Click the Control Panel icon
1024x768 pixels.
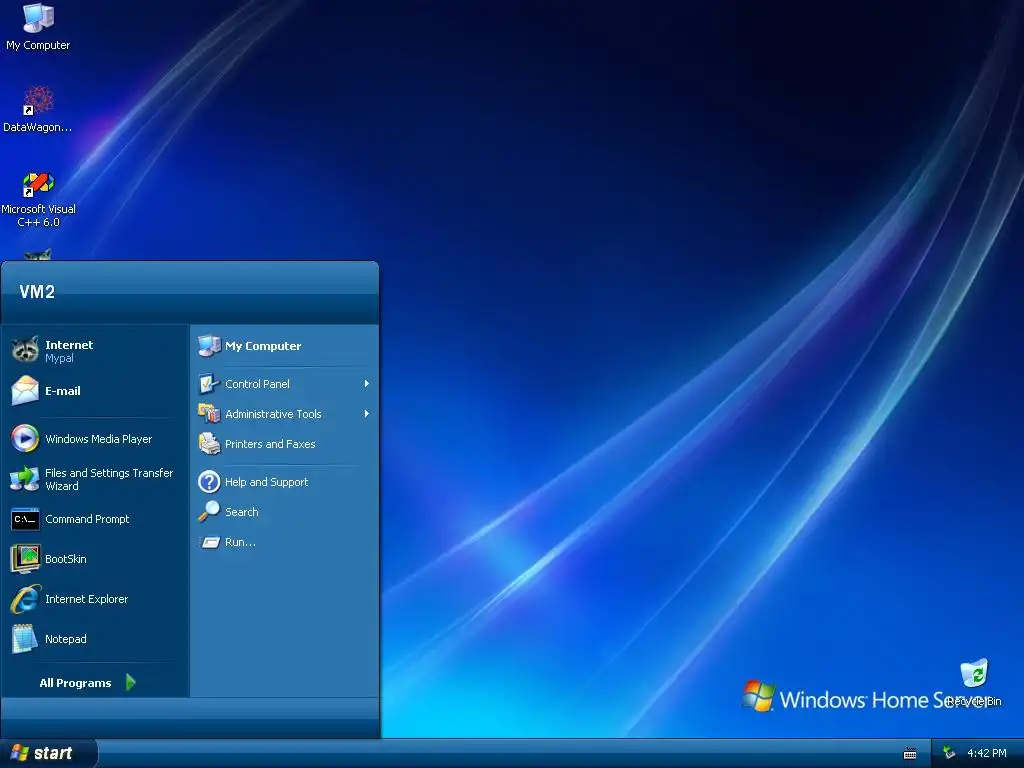209,384
